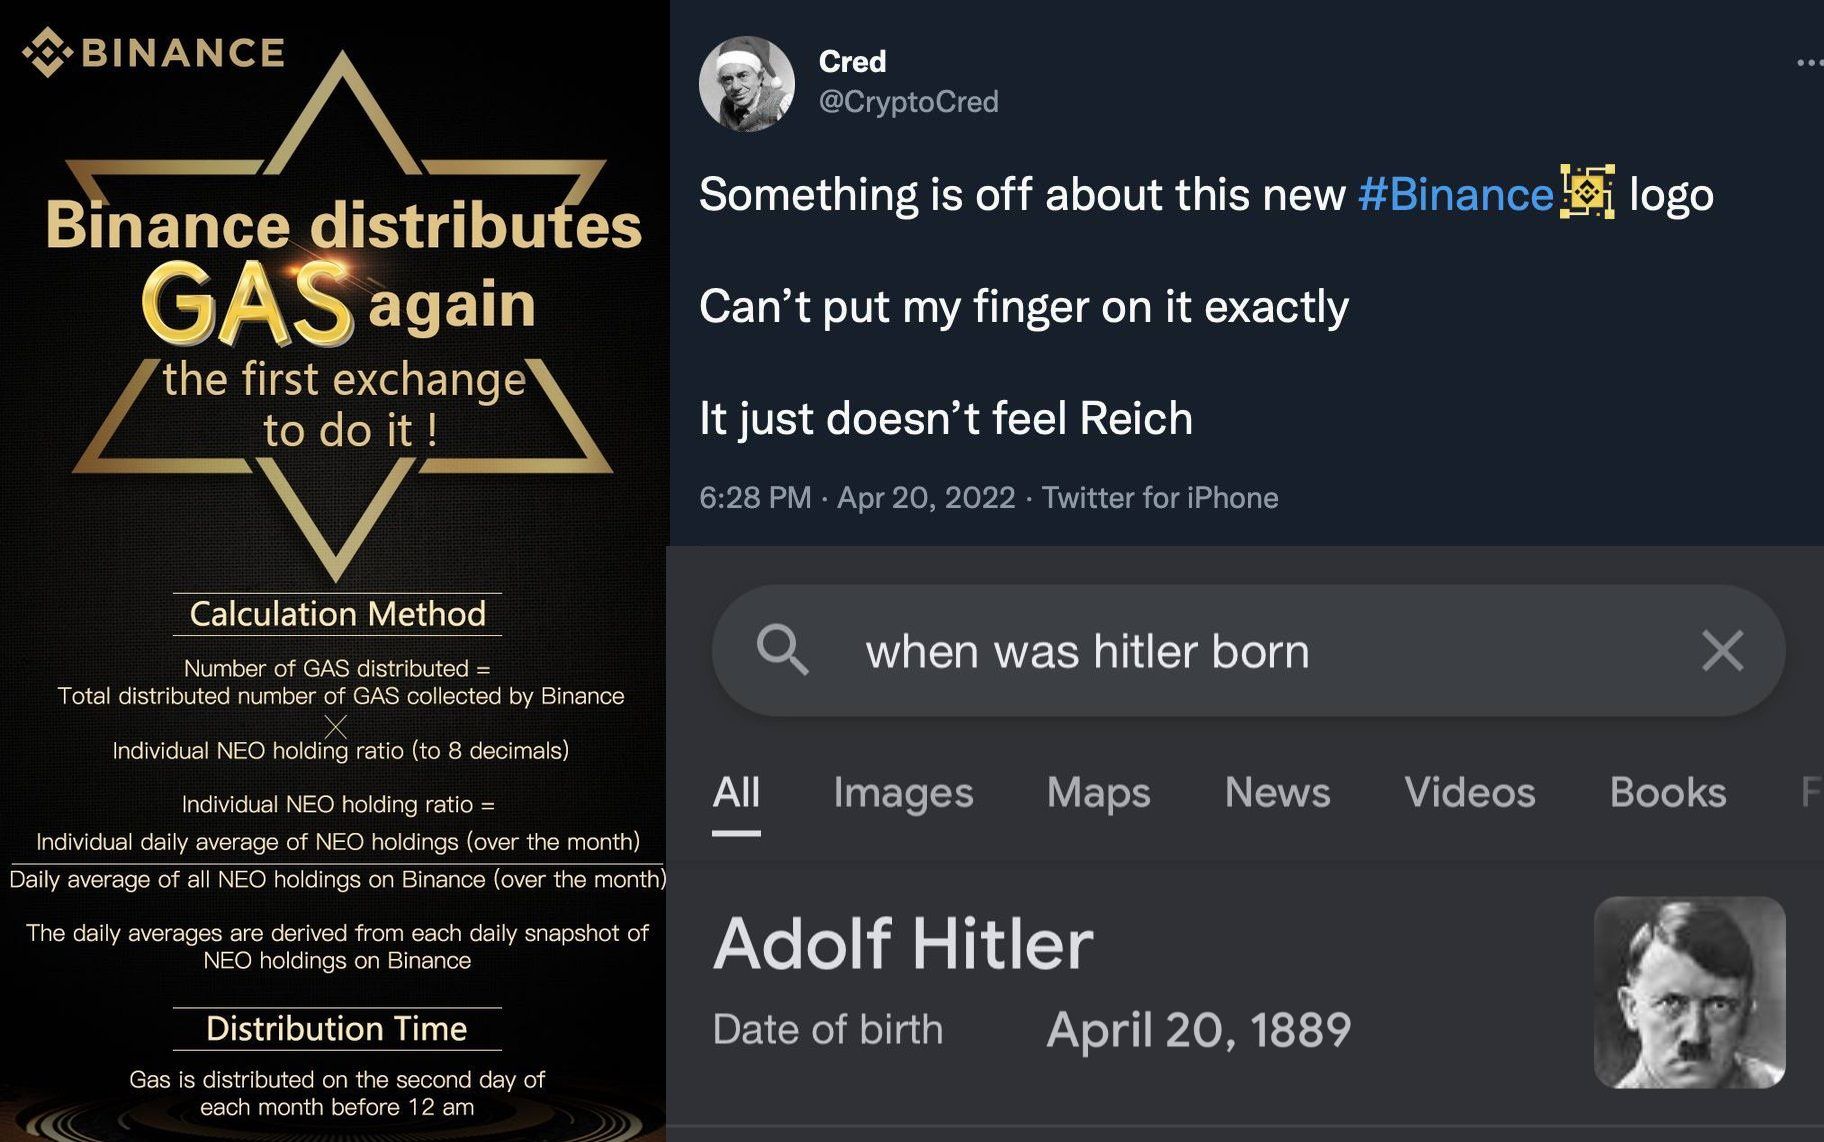Click the Cred display name

852,61
